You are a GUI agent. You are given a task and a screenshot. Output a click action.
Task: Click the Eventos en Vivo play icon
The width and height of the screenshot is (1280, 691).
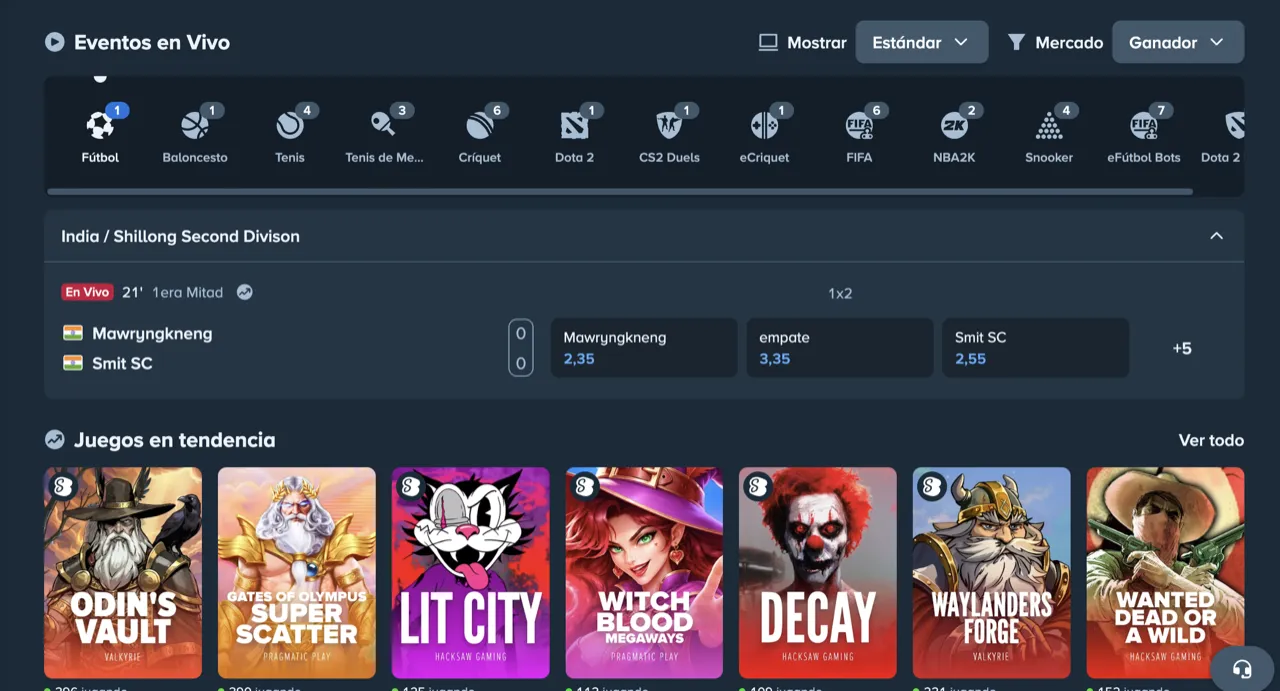coord(55,42)
